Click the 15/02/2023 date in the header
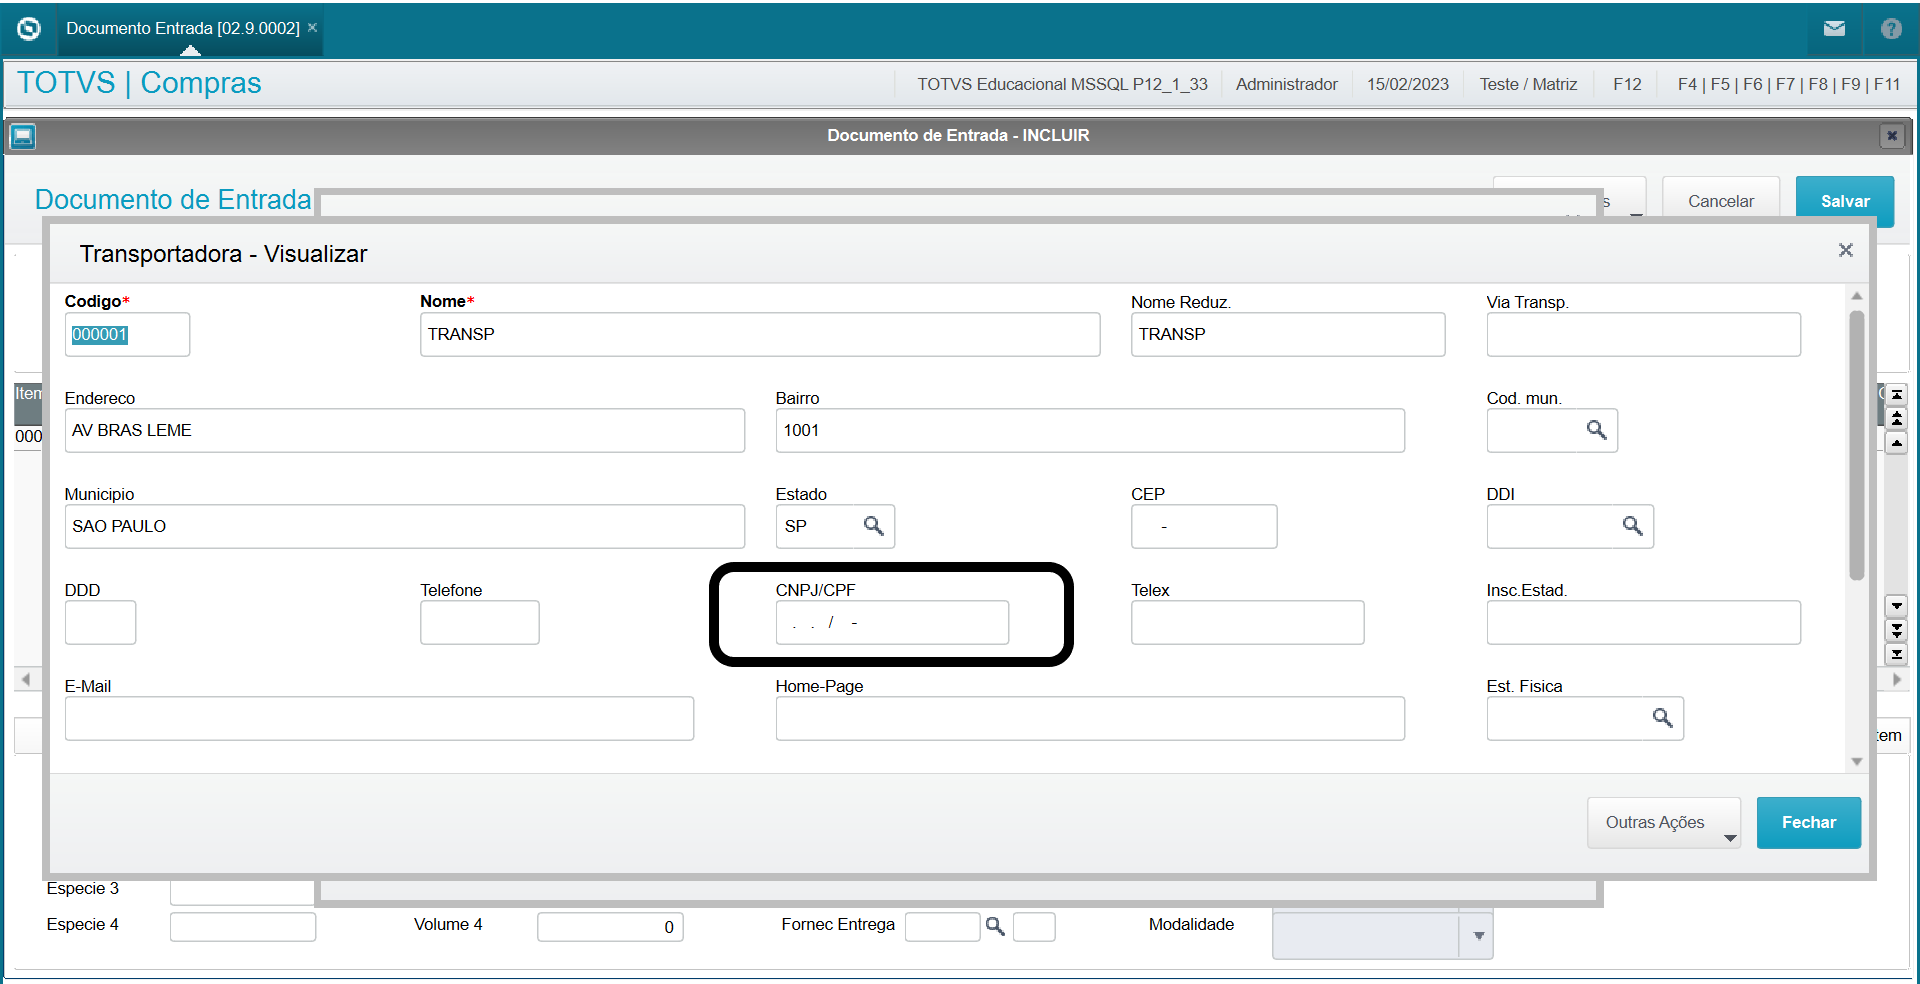The width and height of the screenshot is (1920, 984). click(1408, 84)
